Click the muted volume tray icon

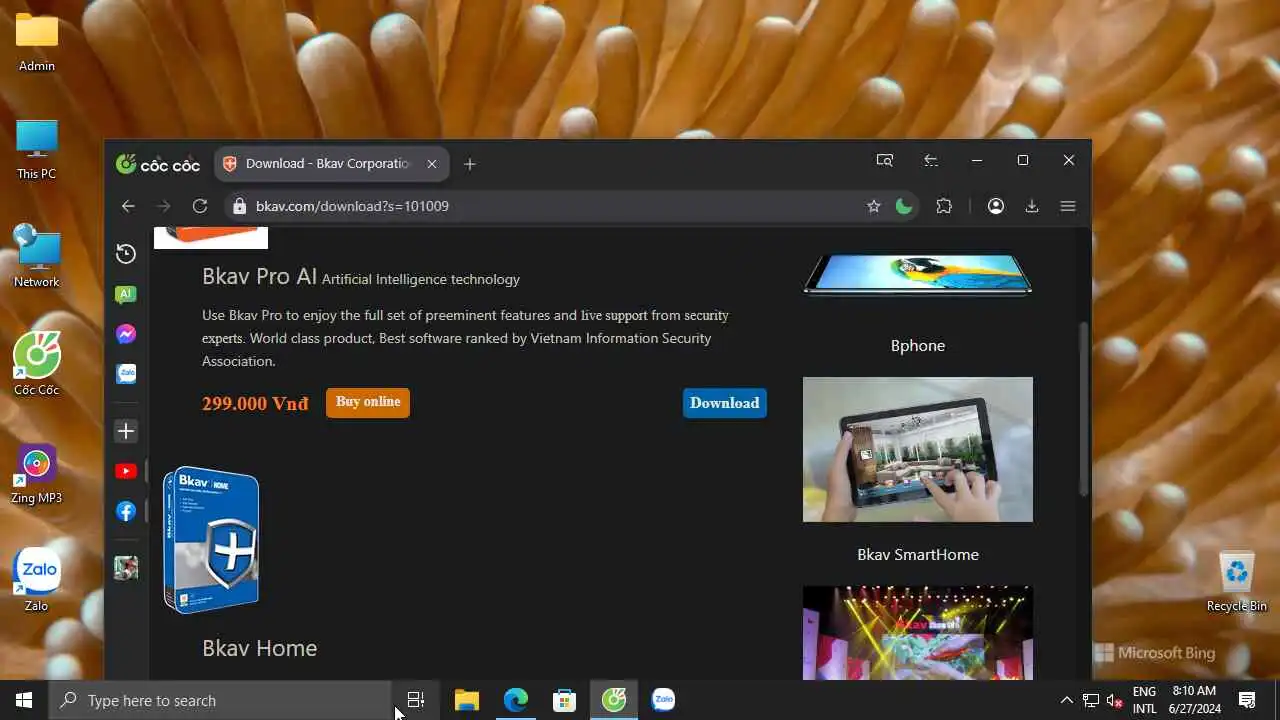(1115, 700)
